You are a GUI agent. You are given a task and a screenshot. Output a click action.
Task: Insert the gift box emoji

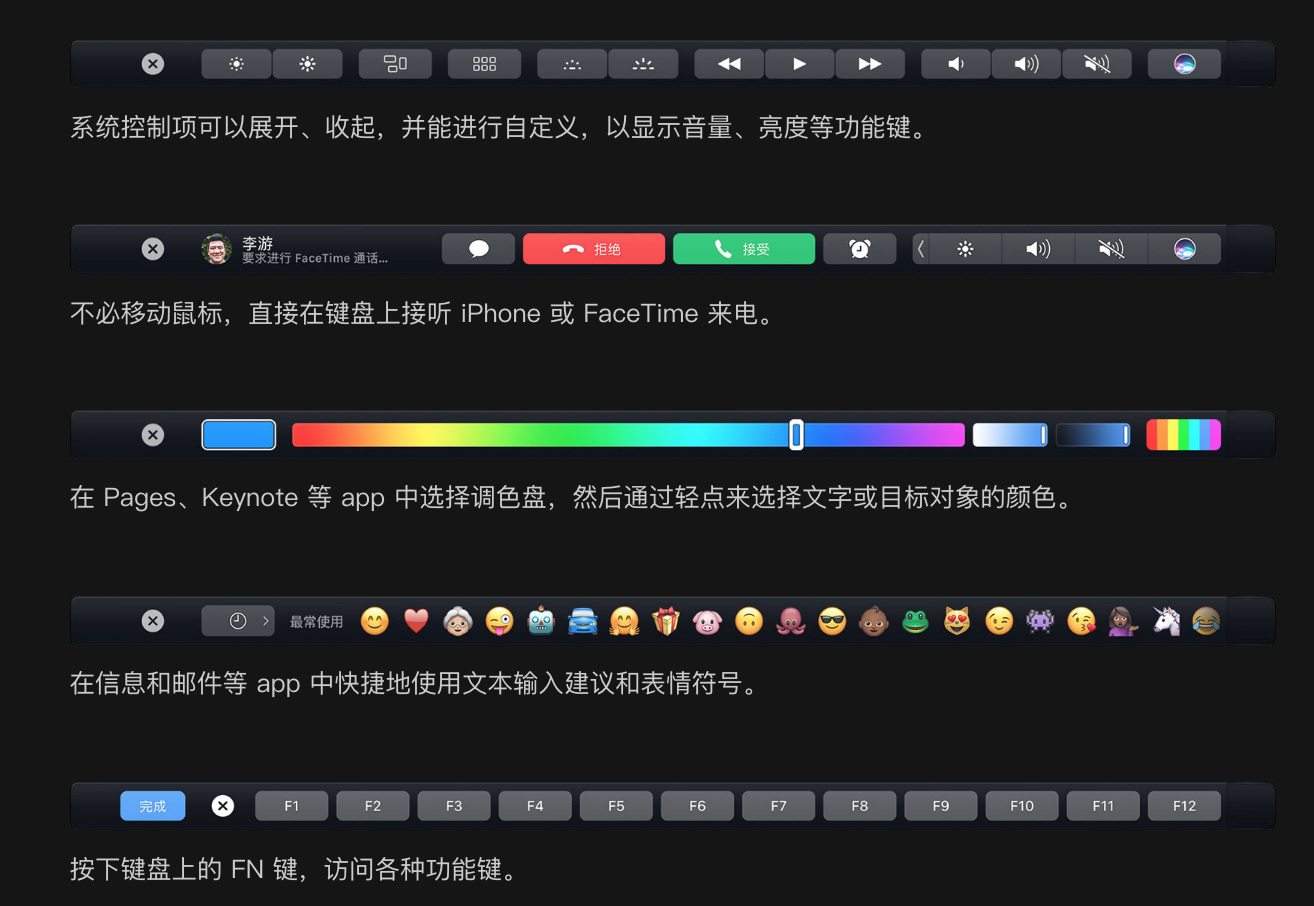tap(666, 621)
